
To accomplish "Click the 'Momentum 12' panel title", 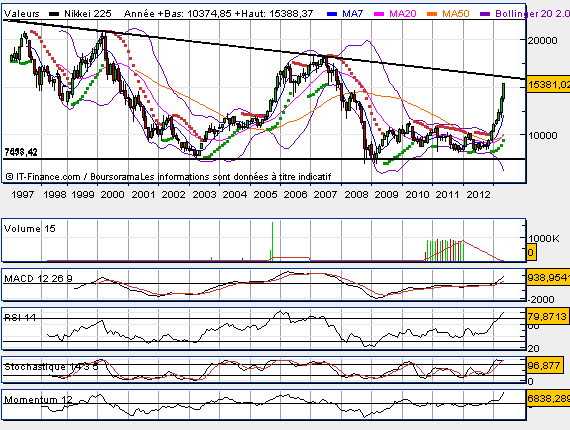I will (38, 400).
